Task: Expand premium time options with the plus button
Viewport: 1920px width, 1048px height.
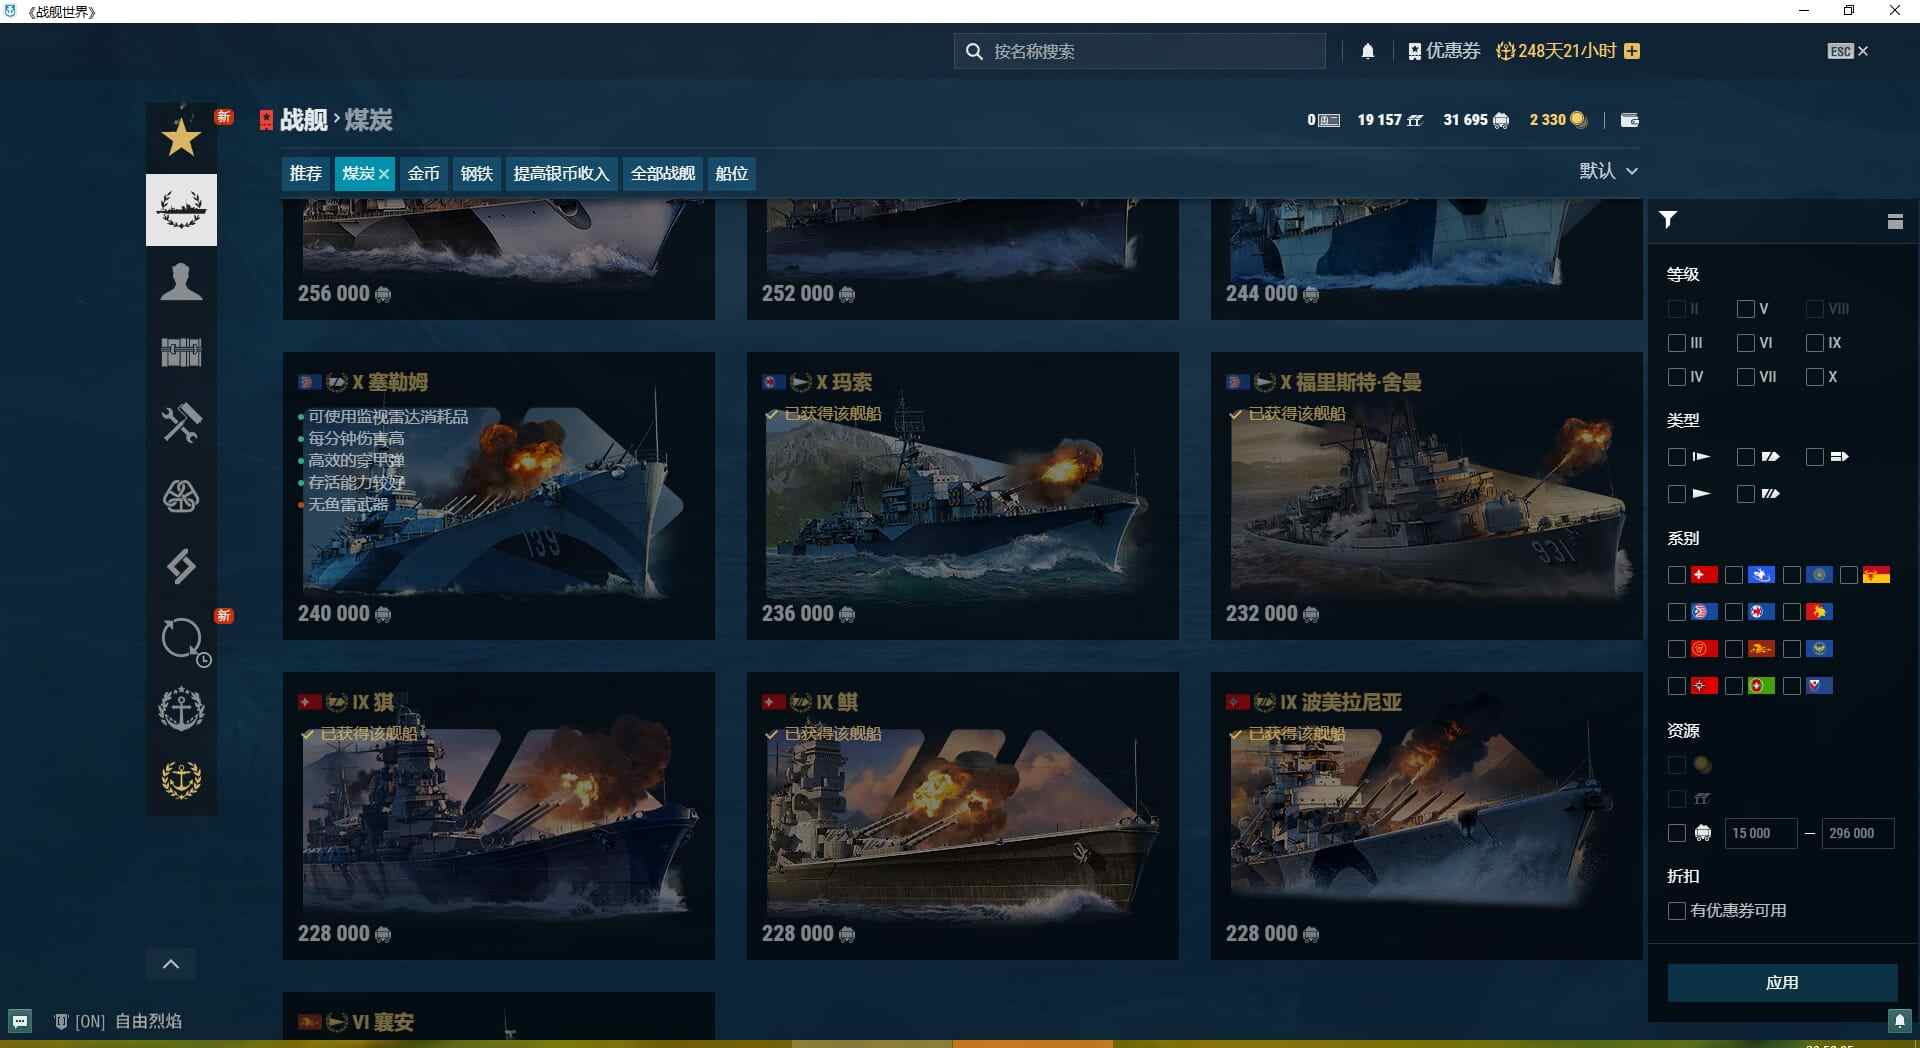Action: [x=1631, y=50]
